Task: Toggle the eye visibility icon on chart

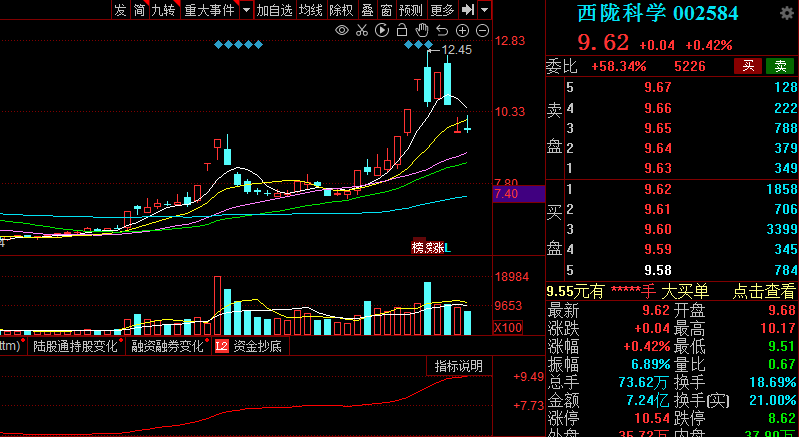Action: tap(341, 30)
